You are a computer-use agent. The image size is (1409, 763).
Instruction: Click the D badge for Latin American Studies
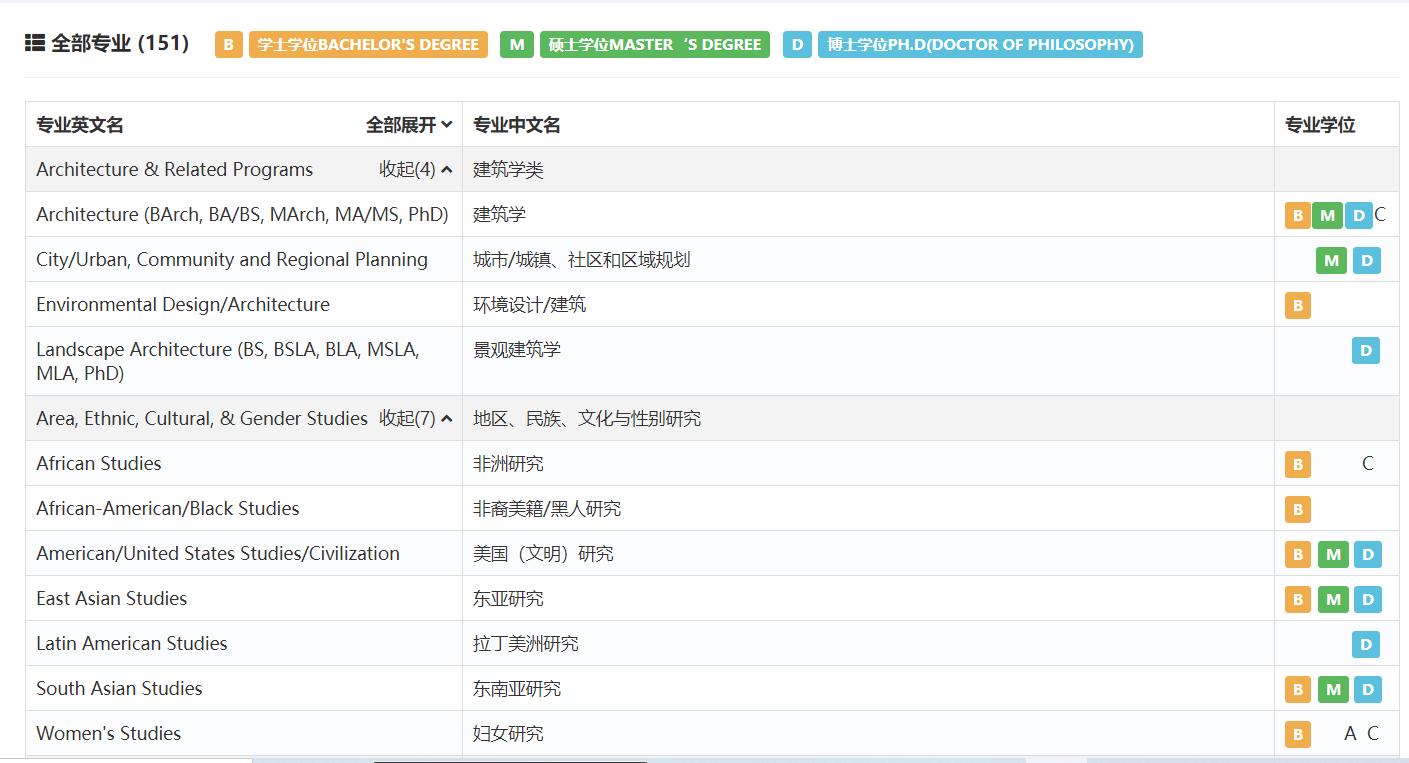pos(1366,644)
